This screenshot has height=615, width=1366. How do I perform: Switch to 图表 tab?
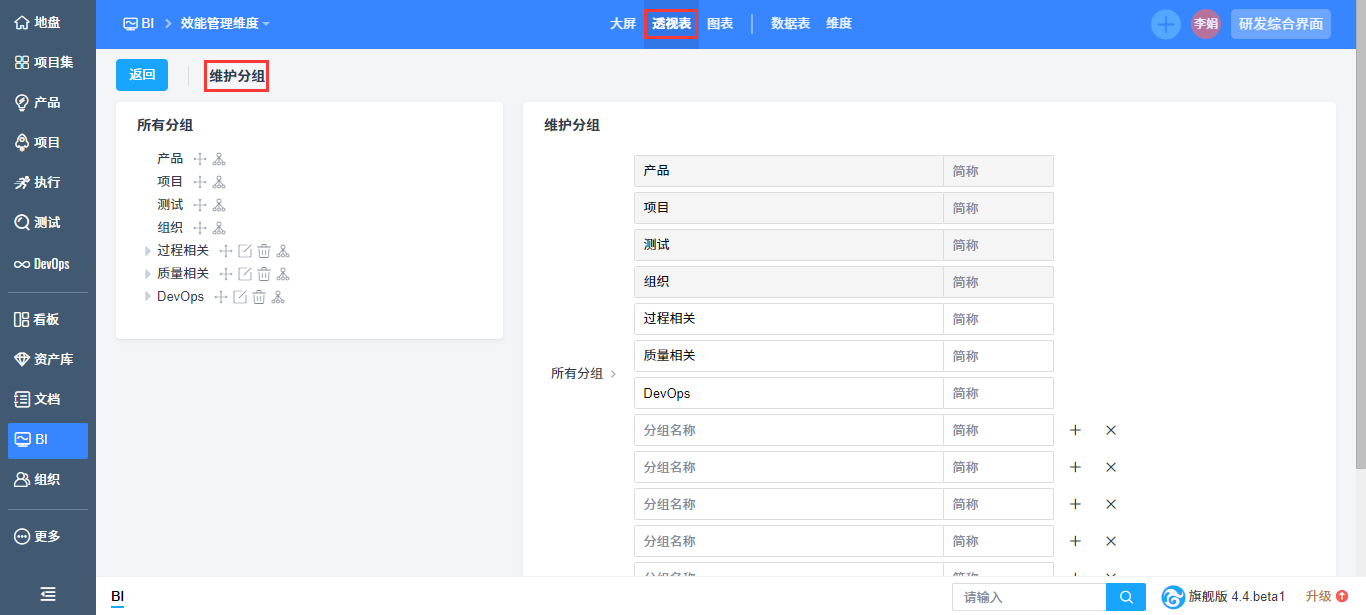coord(720,23)
